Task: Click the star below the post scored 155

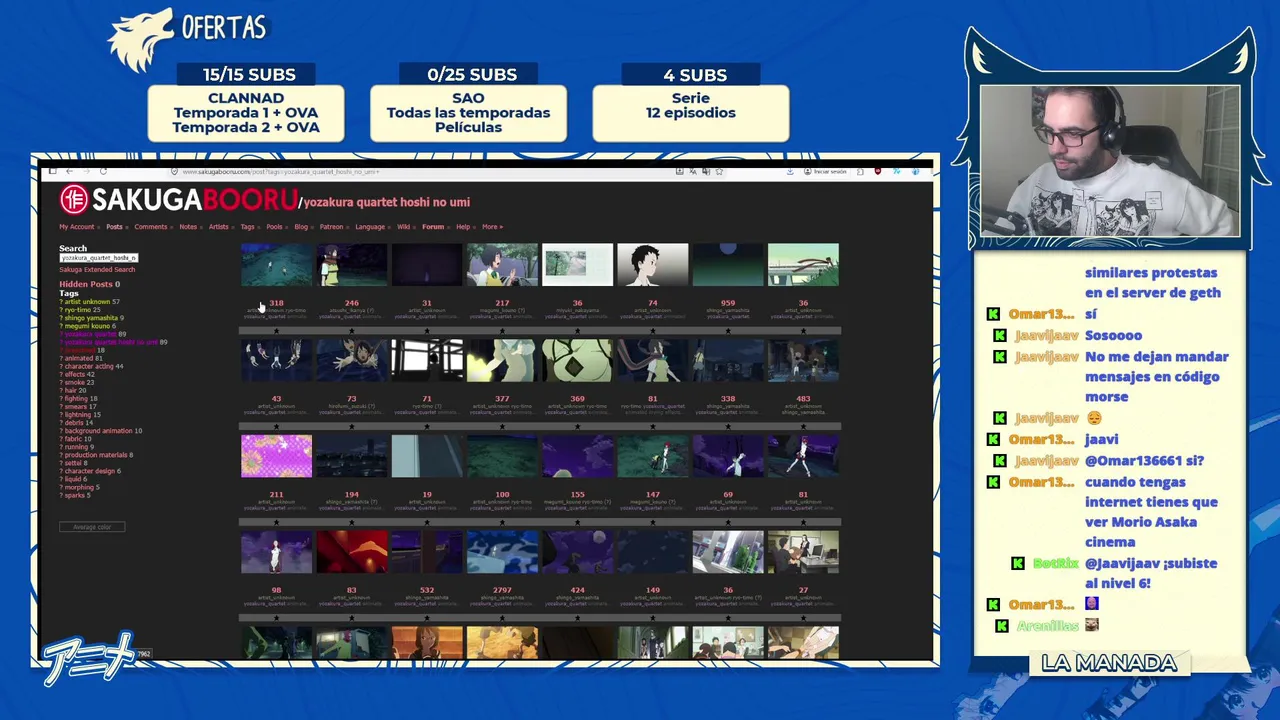Action: coord(577,522)
